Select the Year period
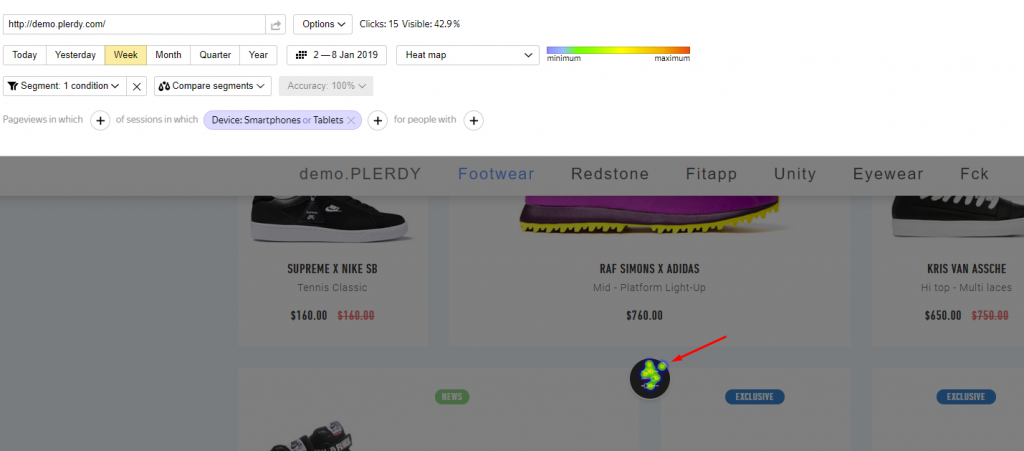1024x451 pixels. [x=258, y=55]
